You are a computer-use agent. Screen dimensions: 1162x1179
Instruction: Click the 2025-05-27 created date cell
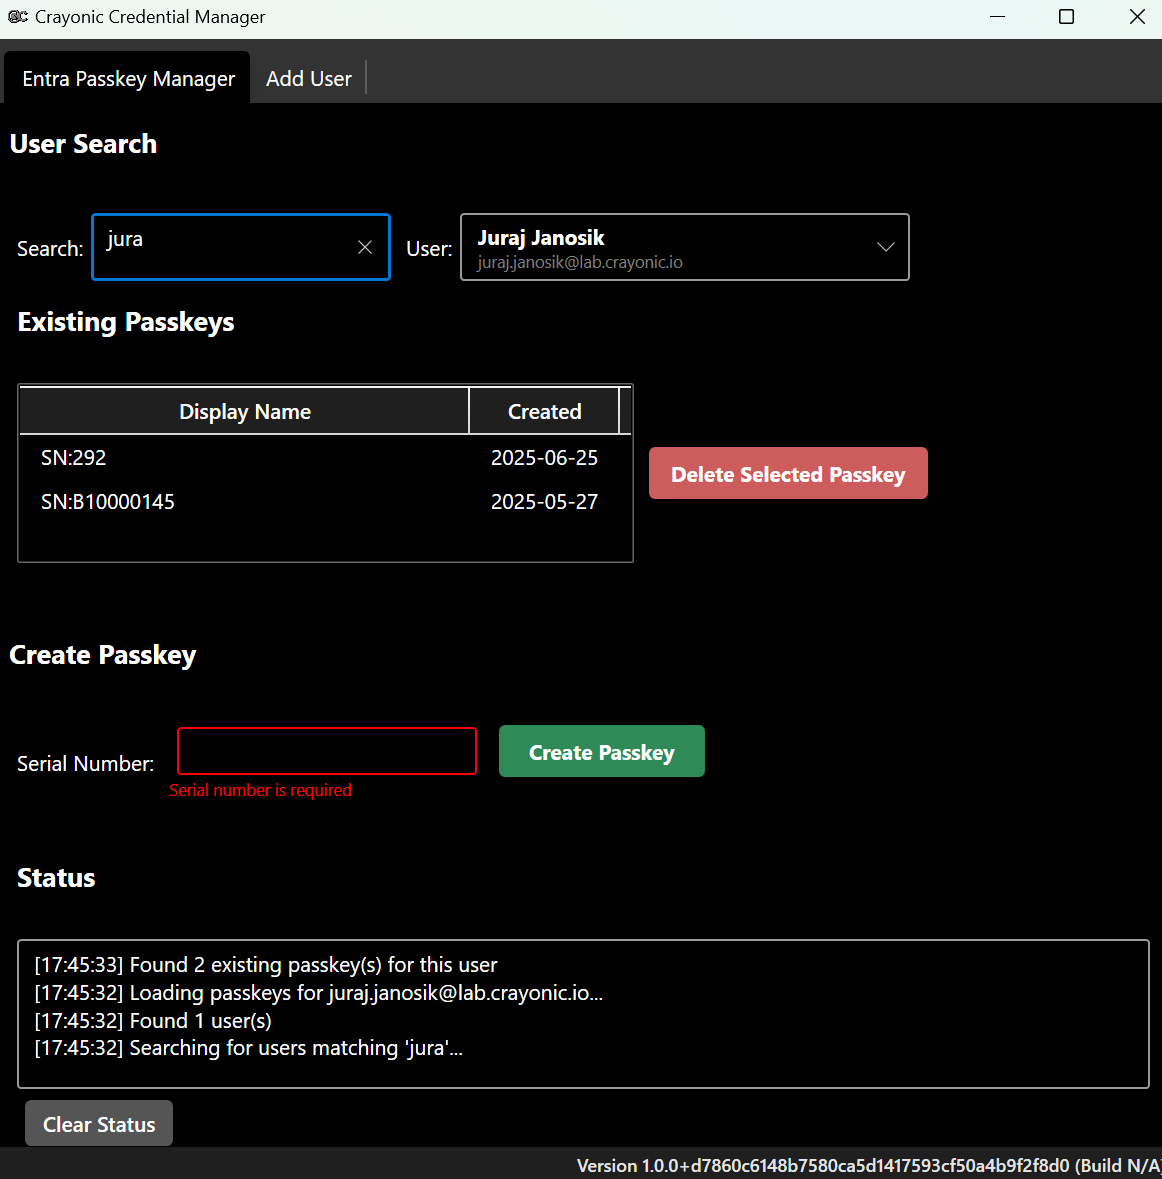[544, 502]
